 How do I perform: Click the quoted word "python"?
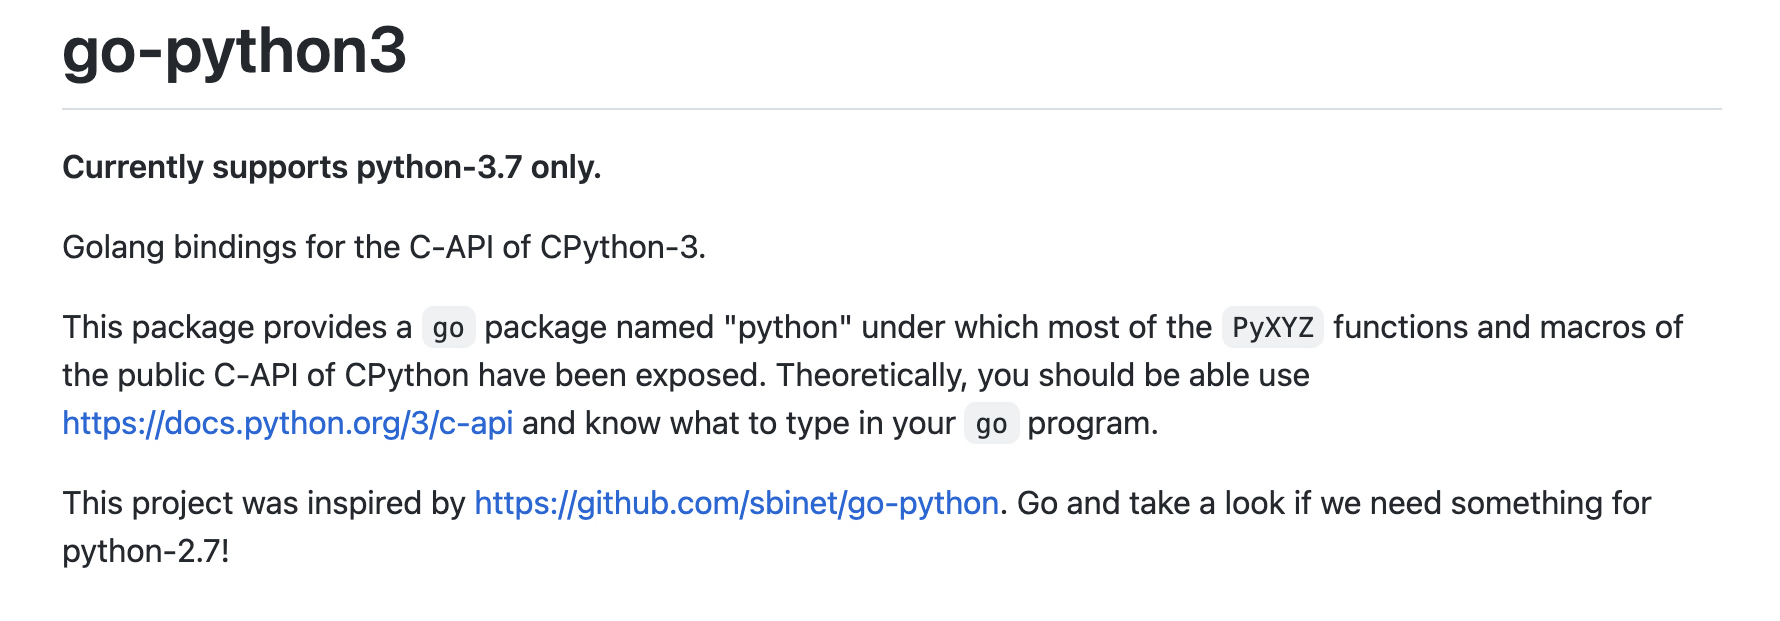pos(787,328)
